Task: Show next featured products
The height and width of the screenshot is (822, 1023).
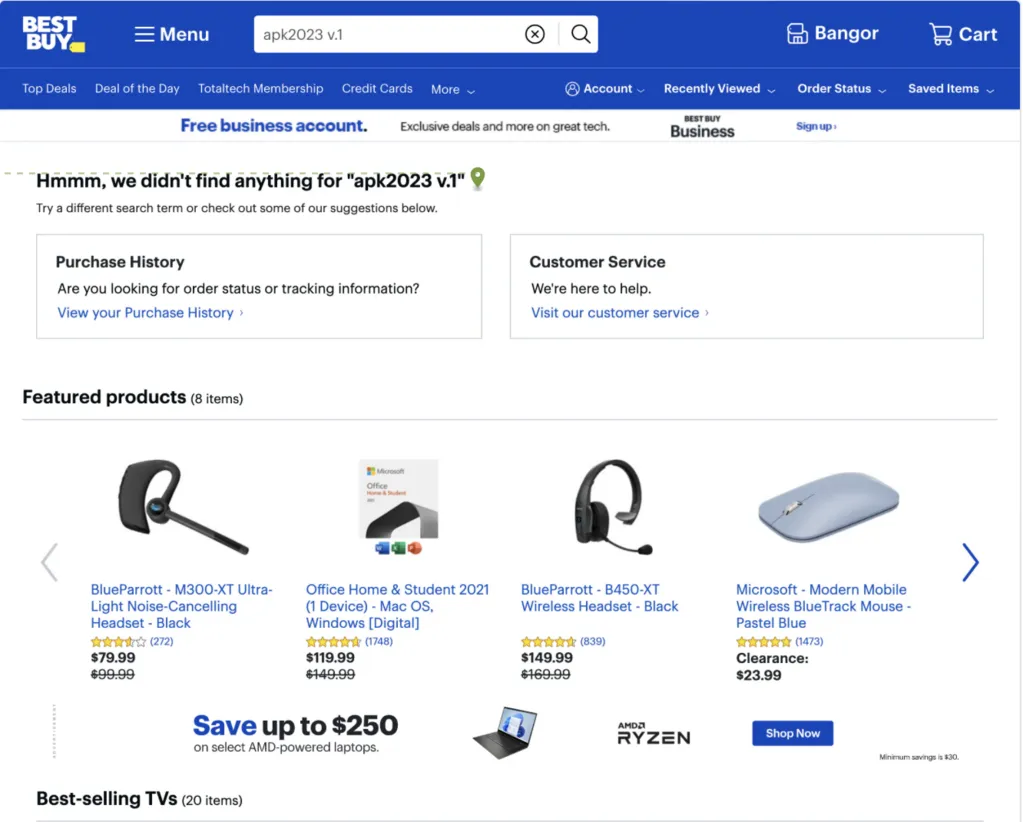Action: 969,562
